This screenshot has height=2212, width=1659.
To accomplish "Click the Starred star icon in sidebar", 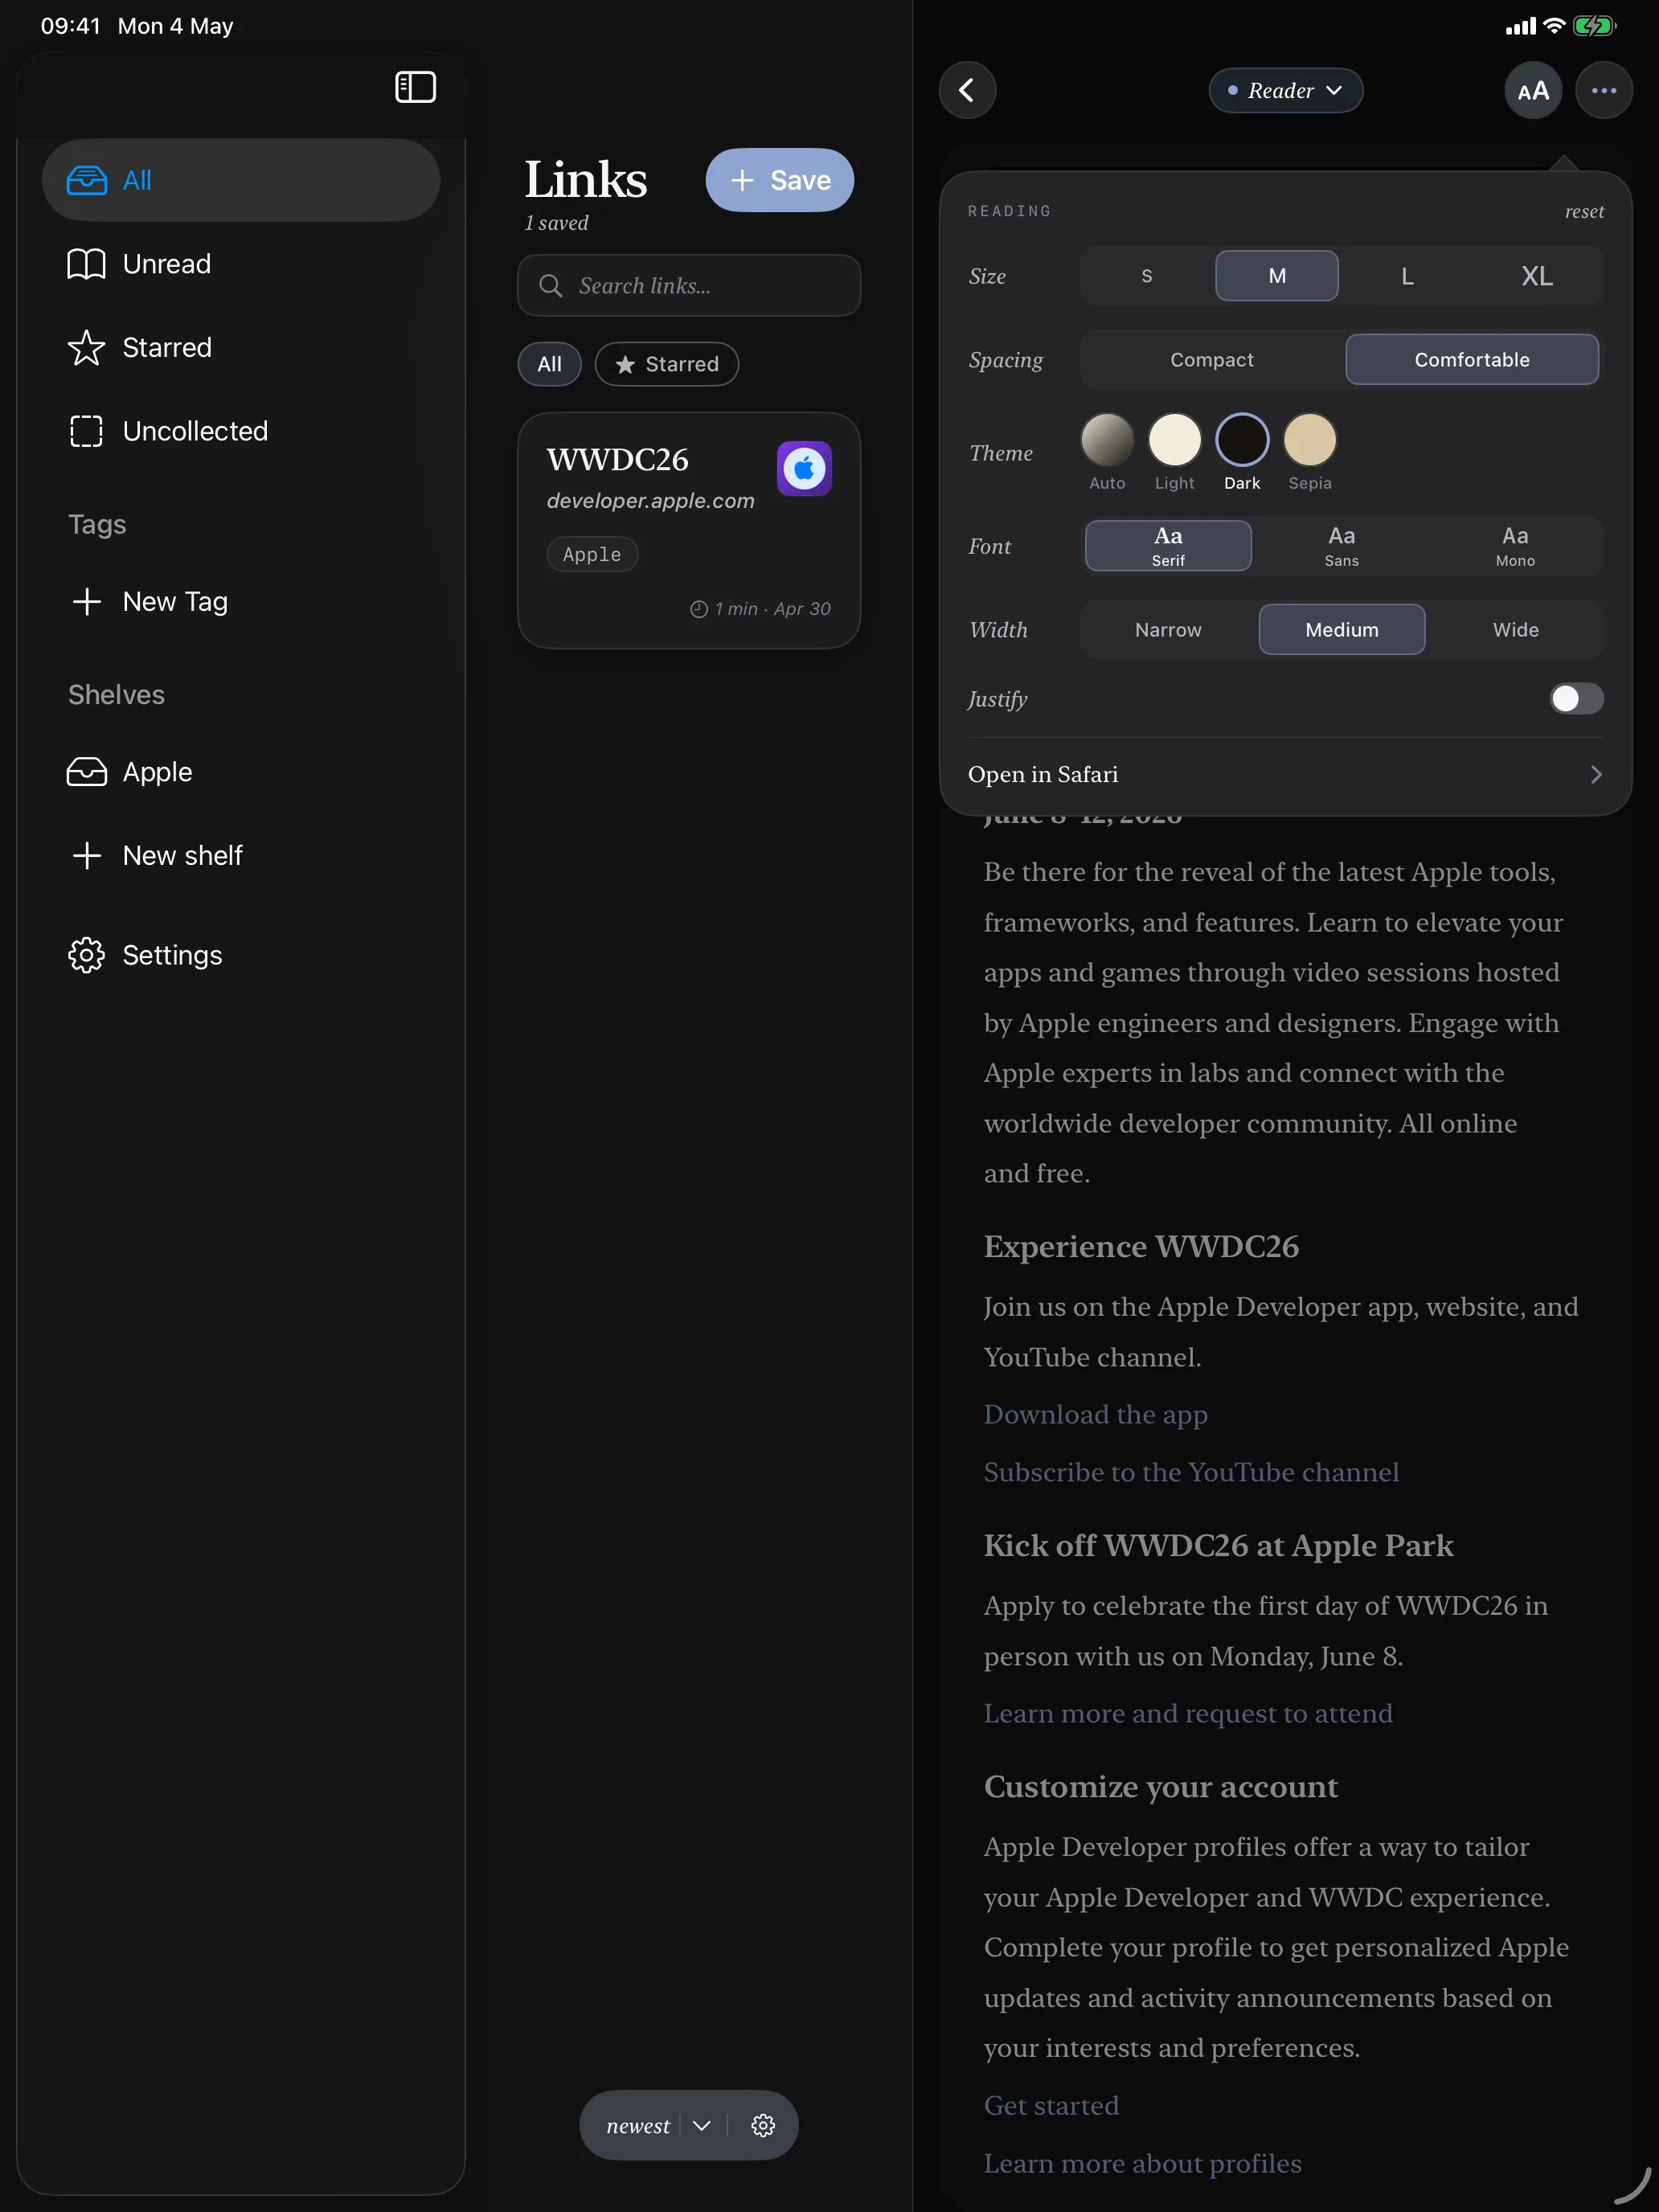I will coord(86,347).
